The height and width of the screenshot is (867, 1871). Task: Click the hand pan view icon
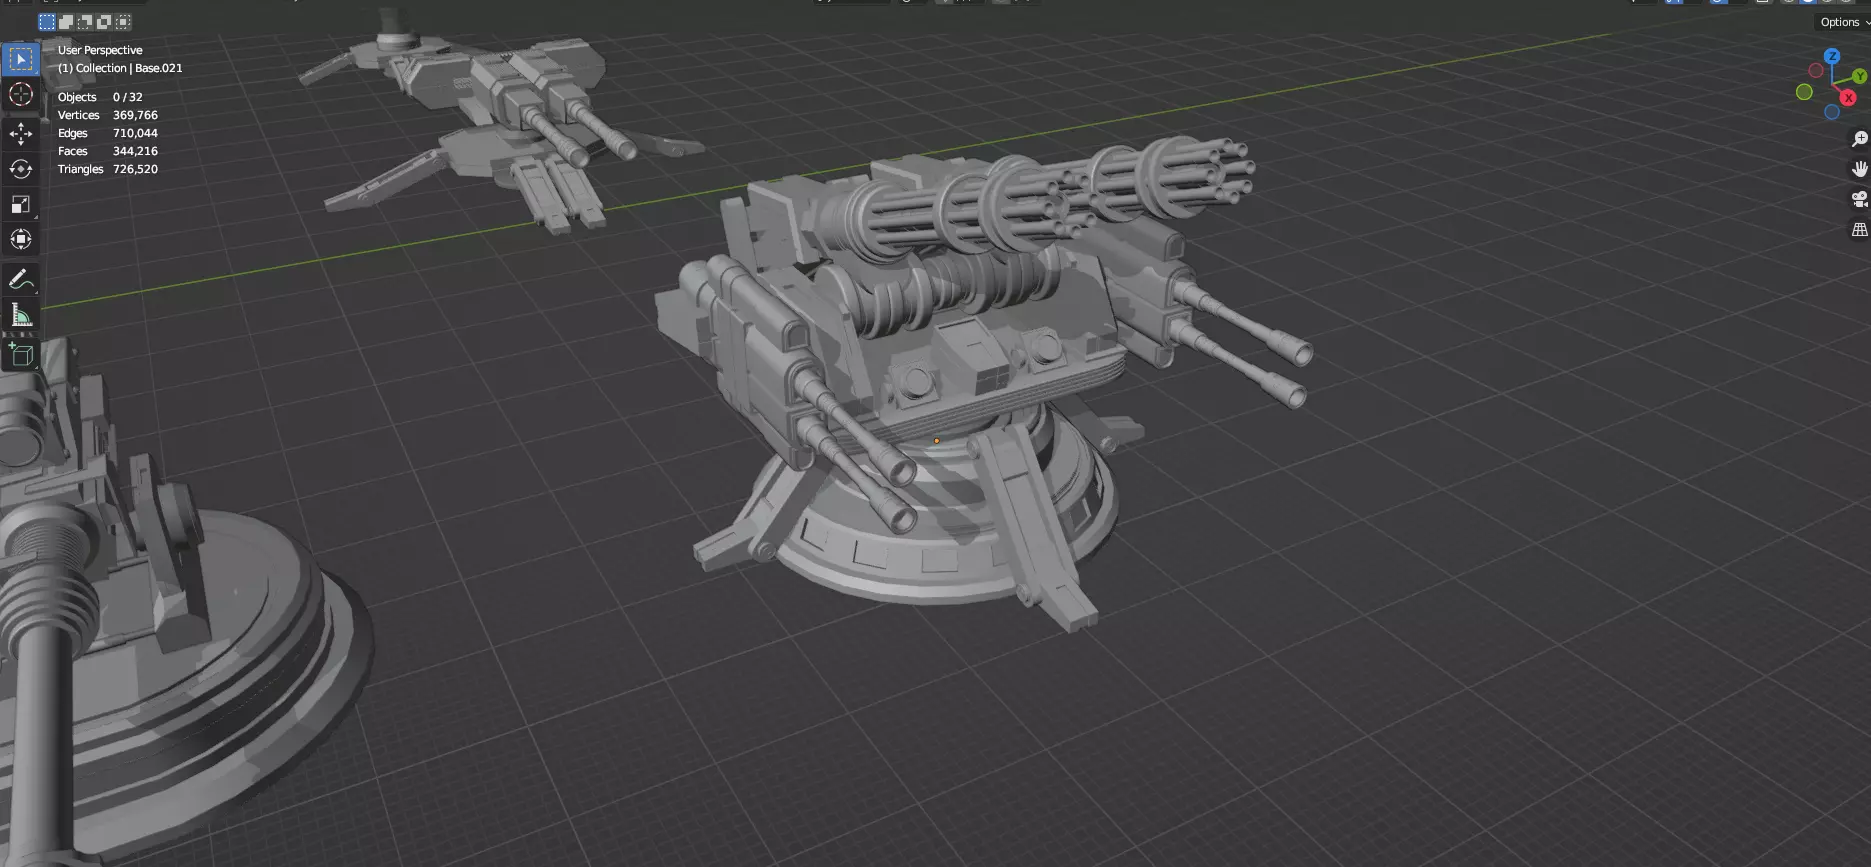(1860, 169)
